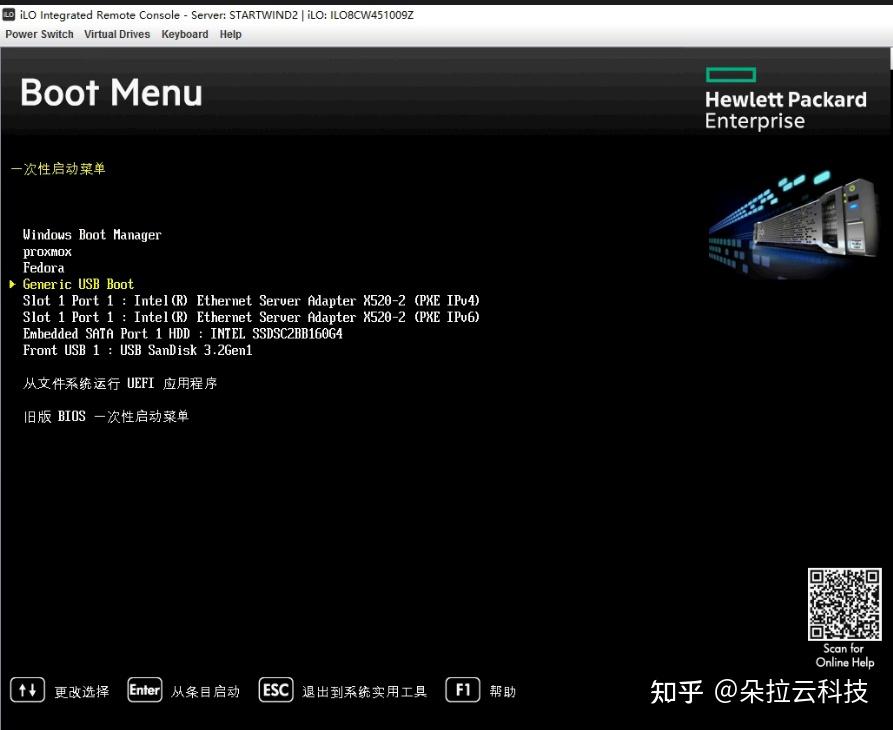Open the Keyboard menu

coord(184,34)
